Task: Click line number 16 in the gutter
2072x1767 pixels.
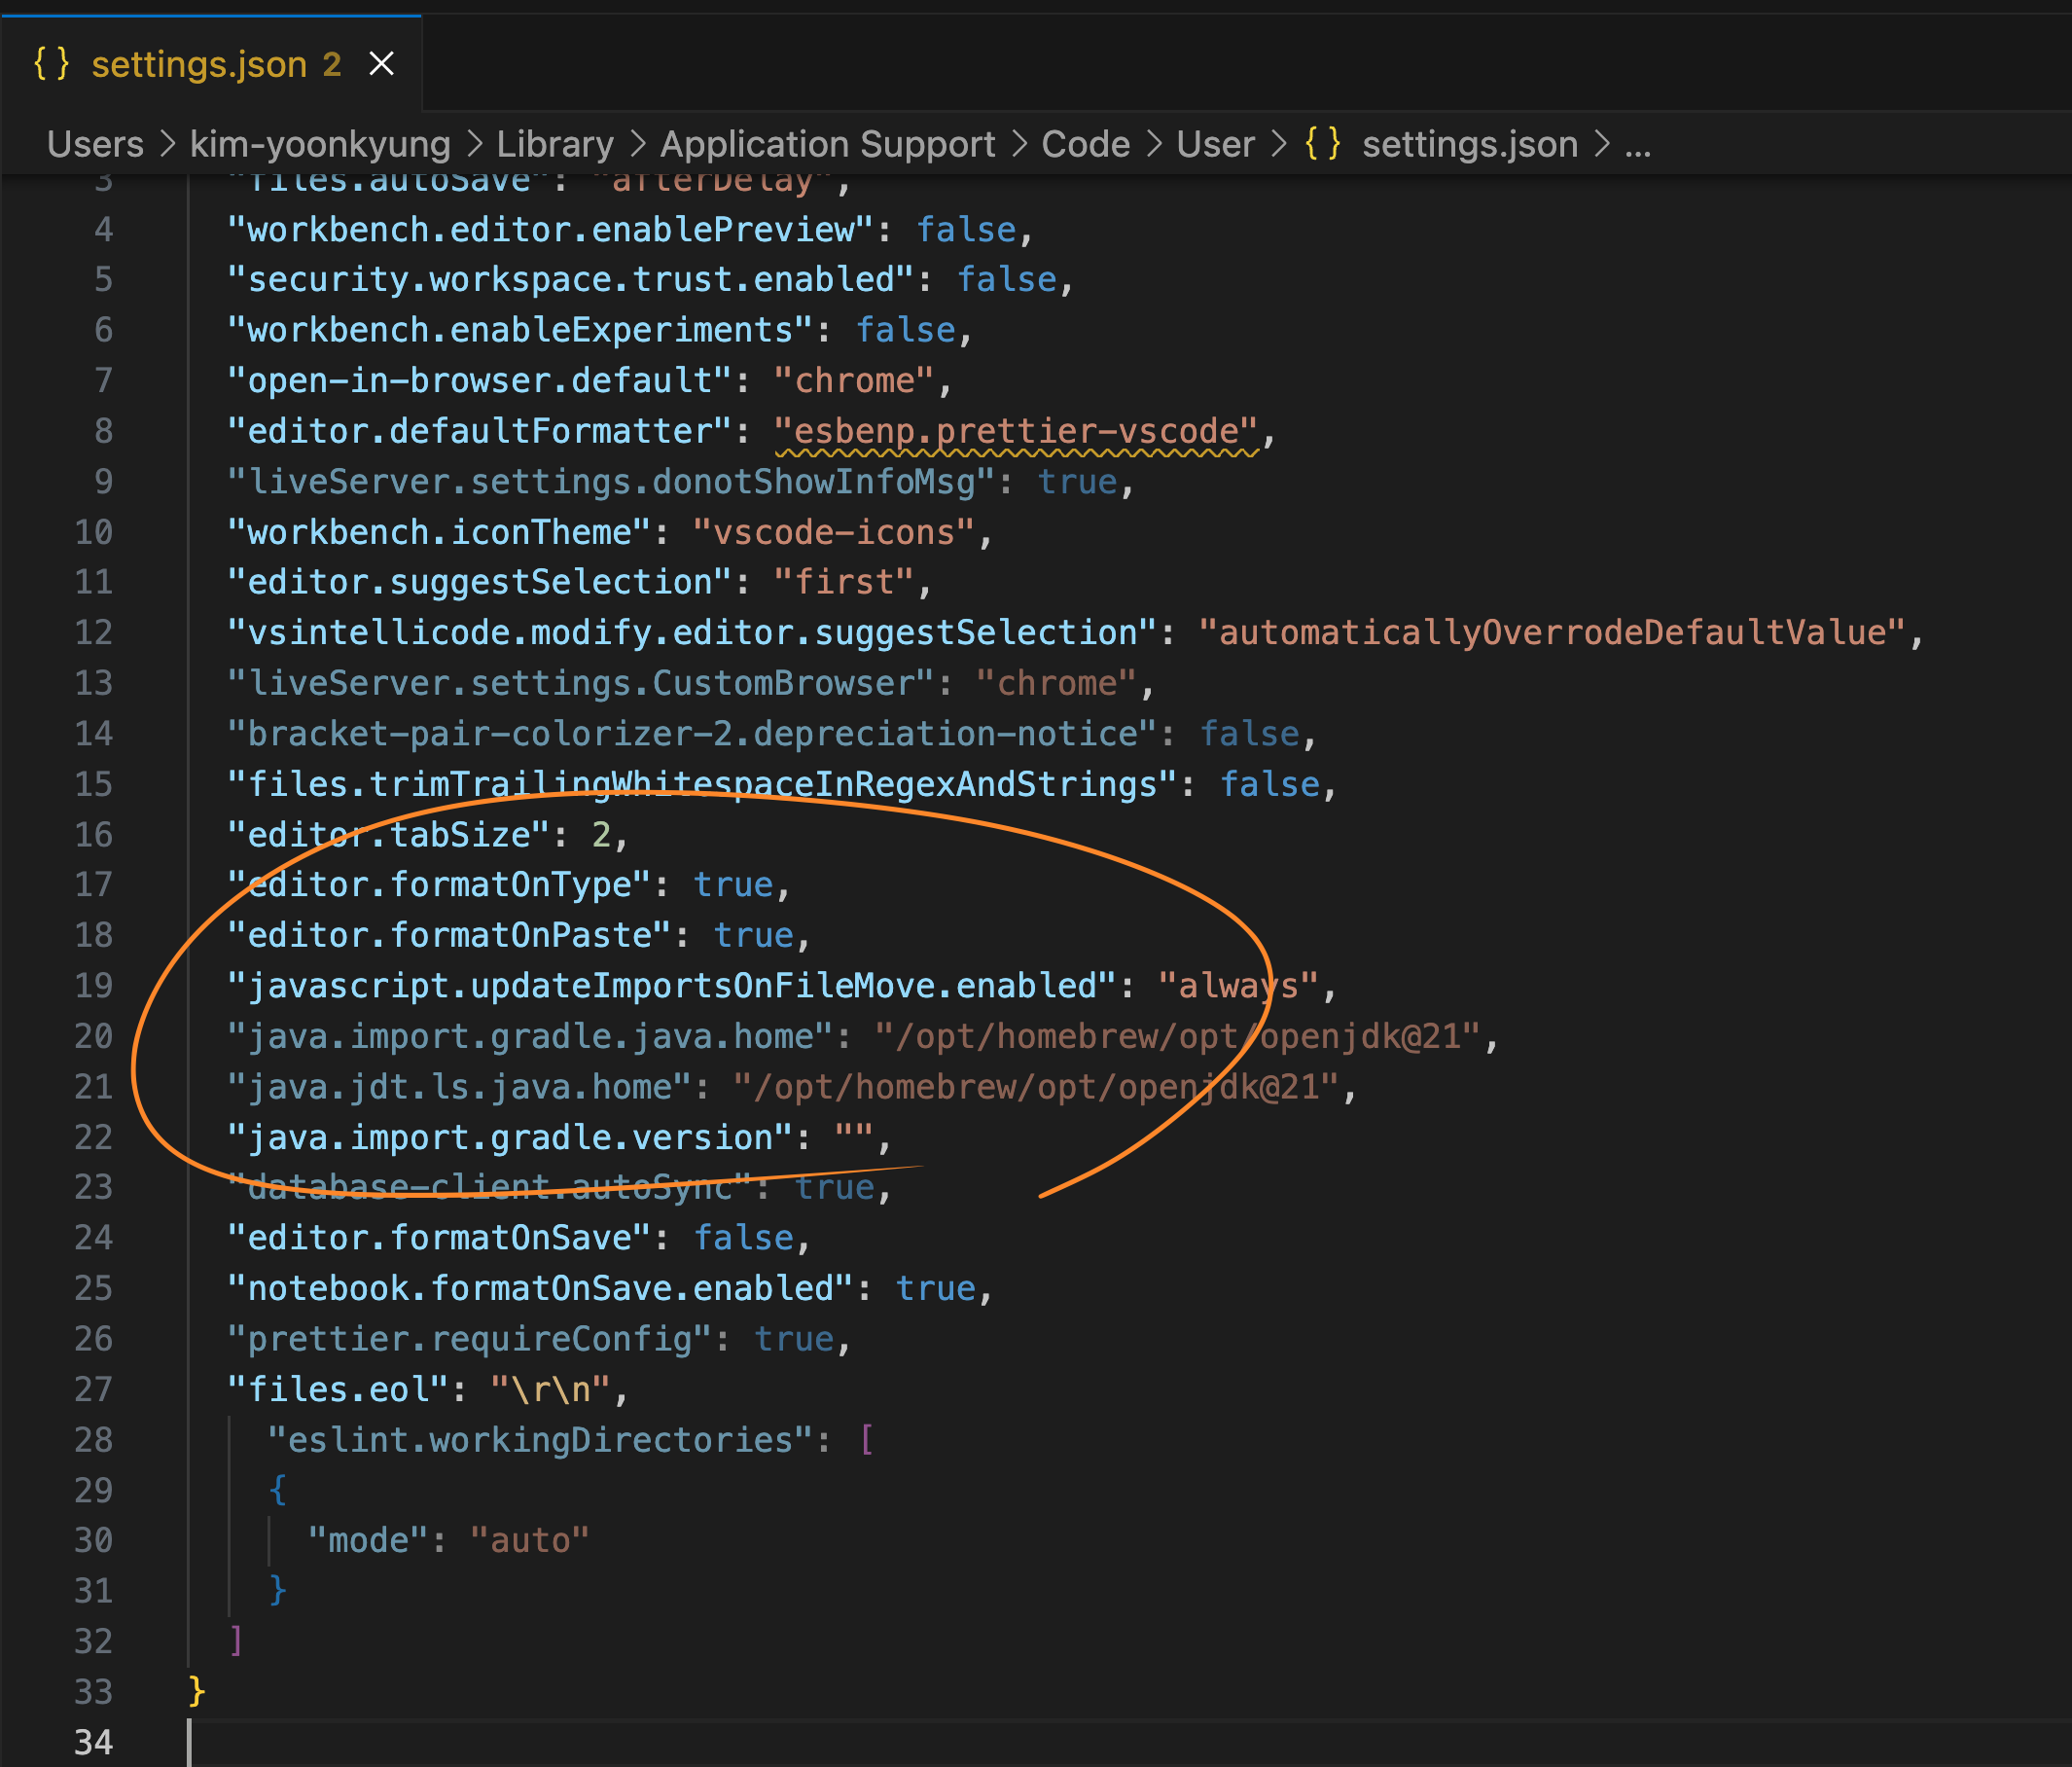Action: (93, 835)
